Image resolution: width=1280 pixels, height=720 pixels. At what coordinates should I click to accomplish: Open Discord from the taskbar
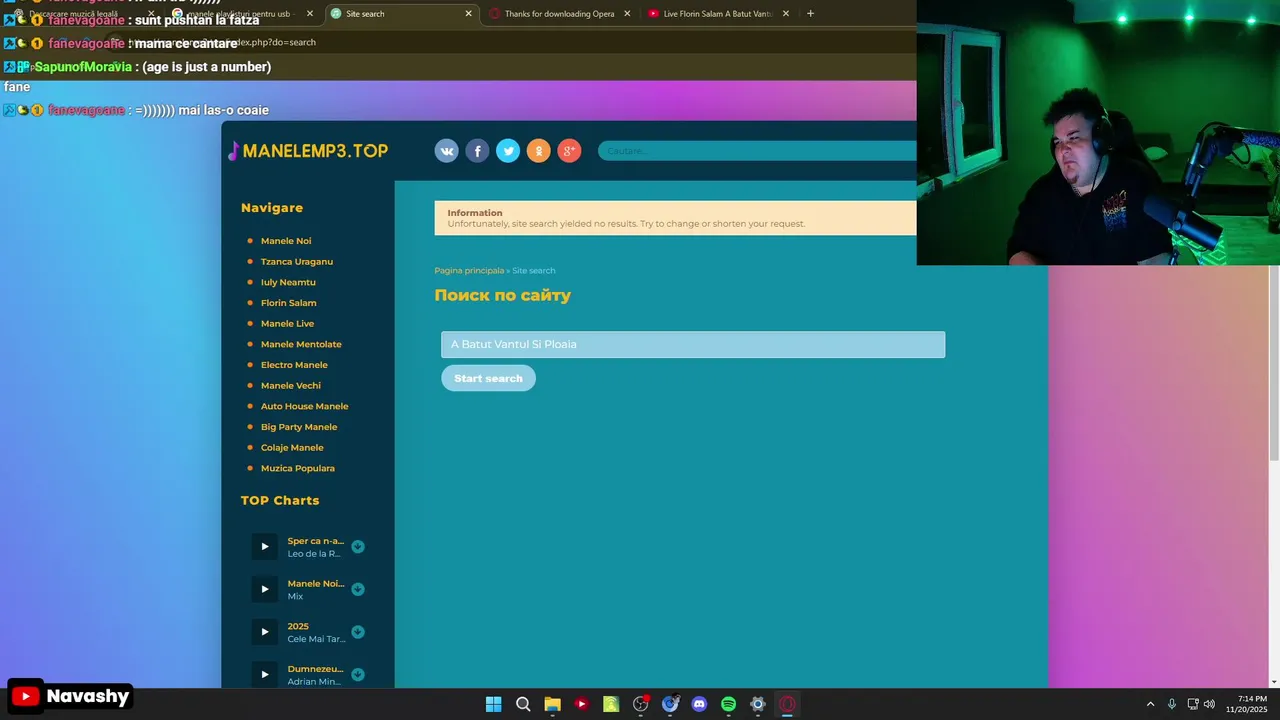pyautogui.click(x=699, y=704)
